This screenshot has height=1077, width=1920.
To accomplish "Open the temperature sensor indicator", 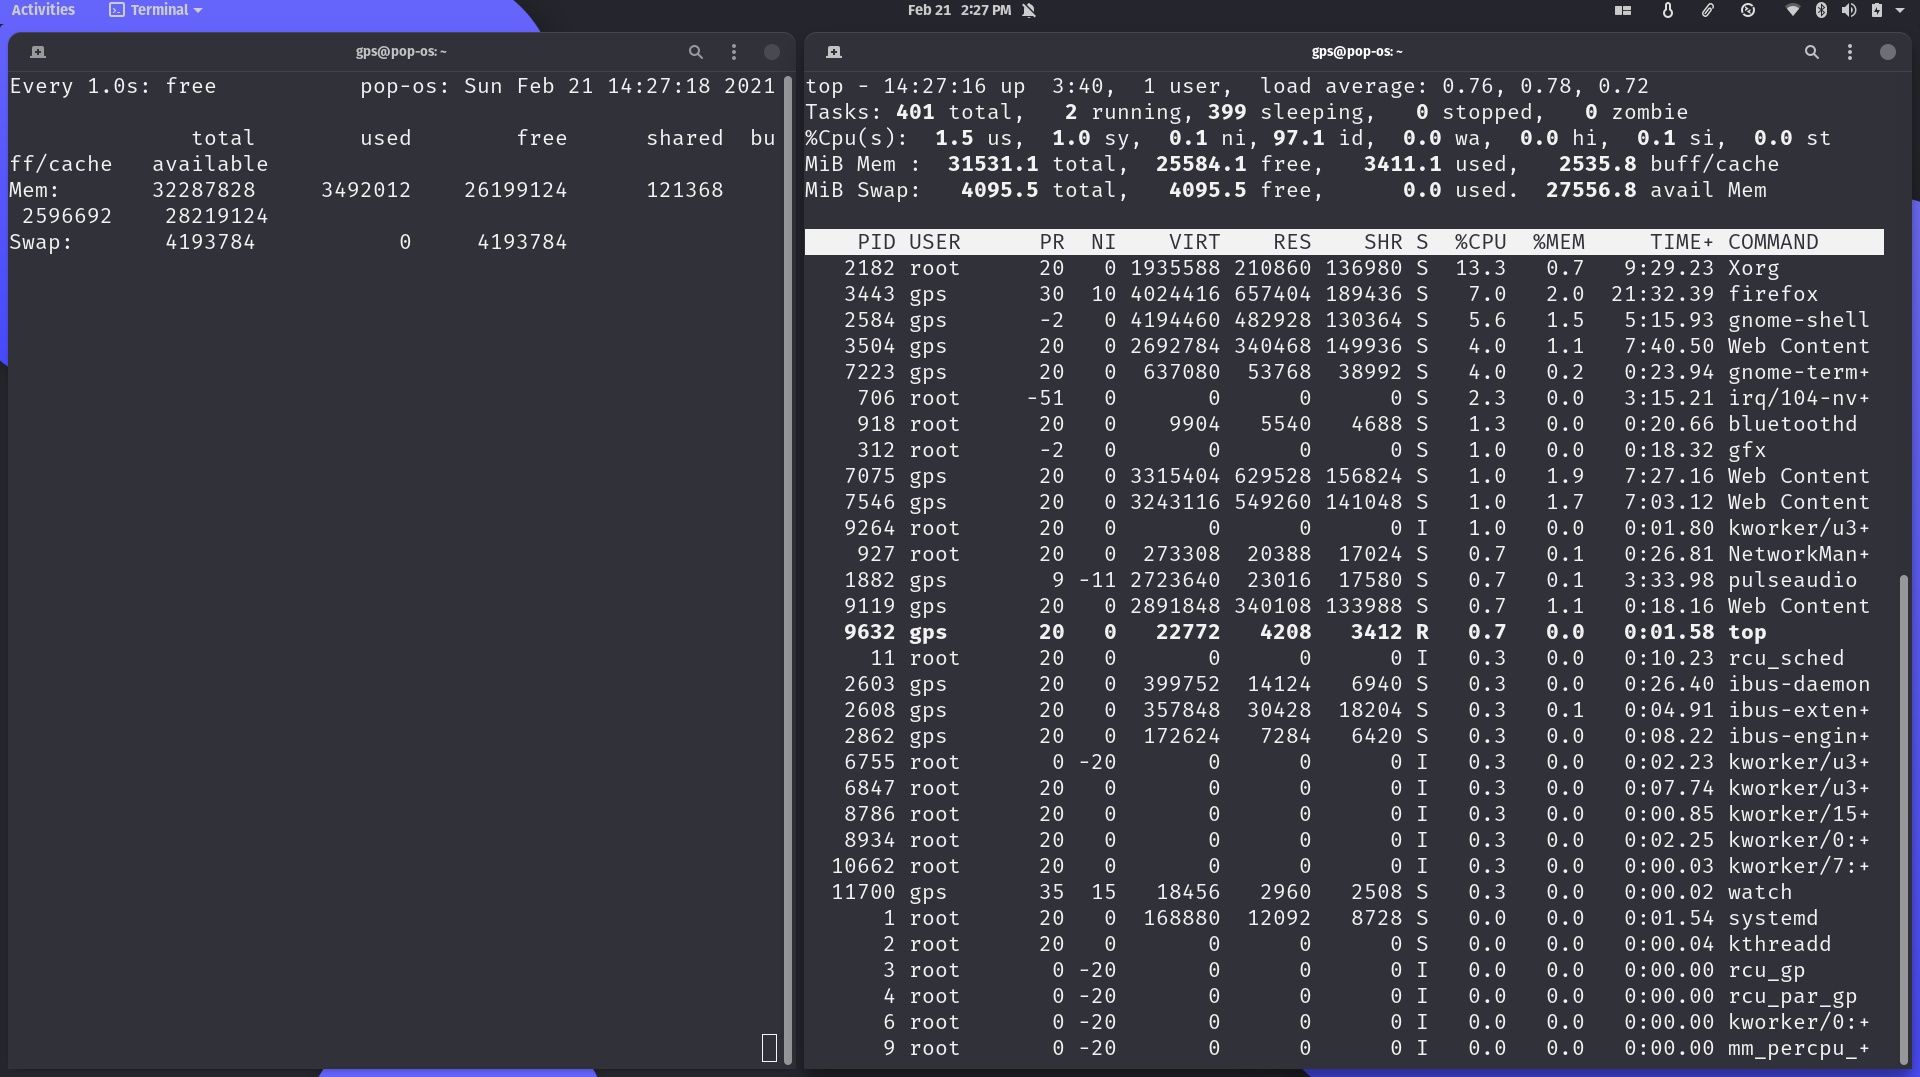I will tap(1667, 11).
